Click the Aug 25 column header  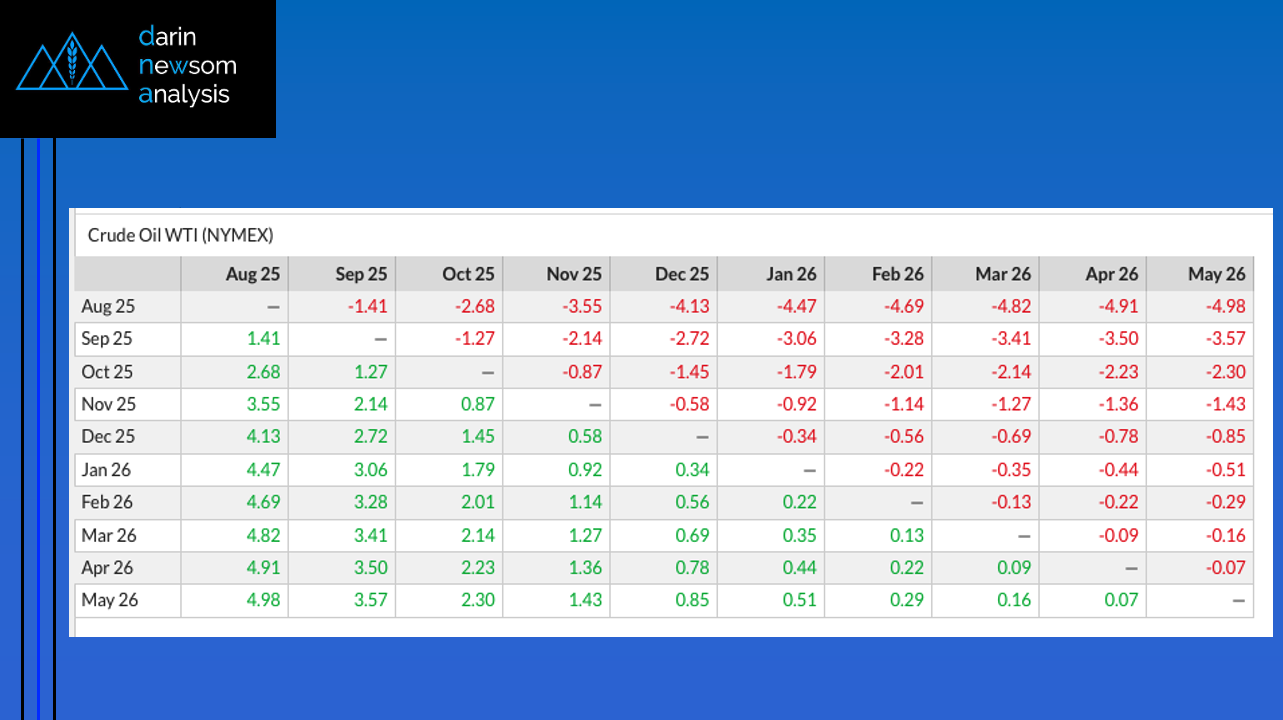(x=253, y=274)
